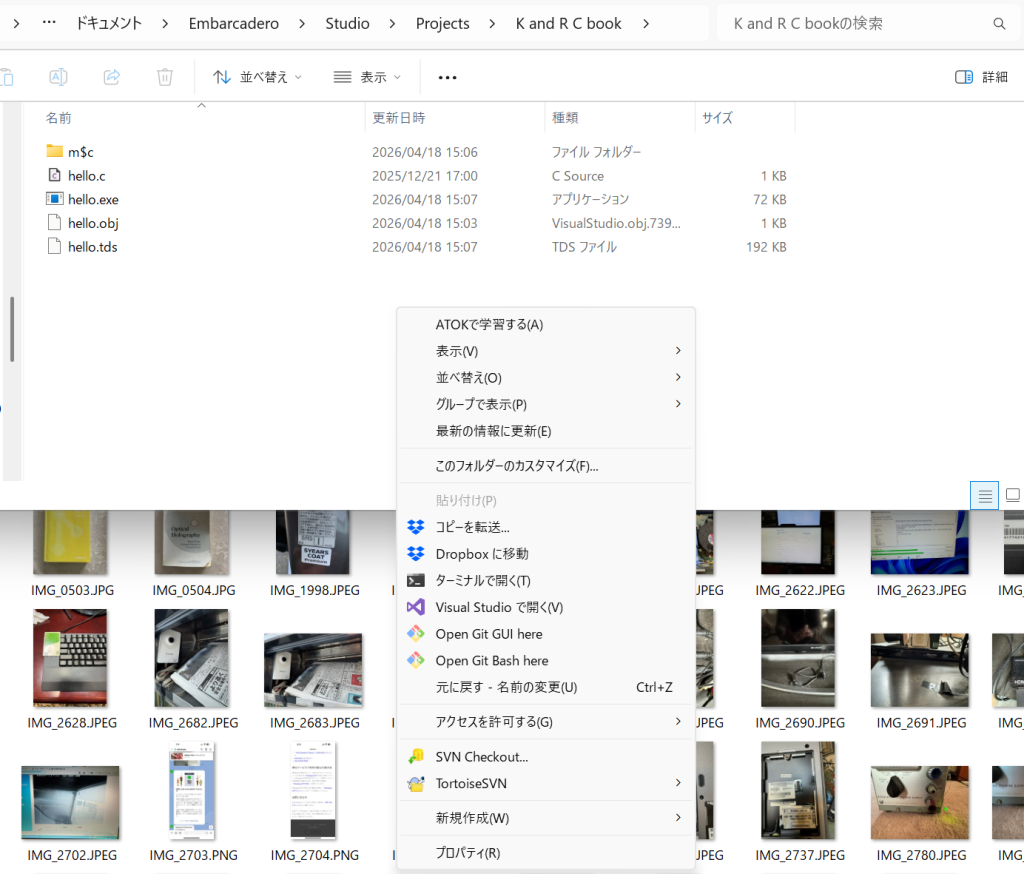Select プロパティ(R) from context menu
1024x874 pixels.
tap(468, 853)
